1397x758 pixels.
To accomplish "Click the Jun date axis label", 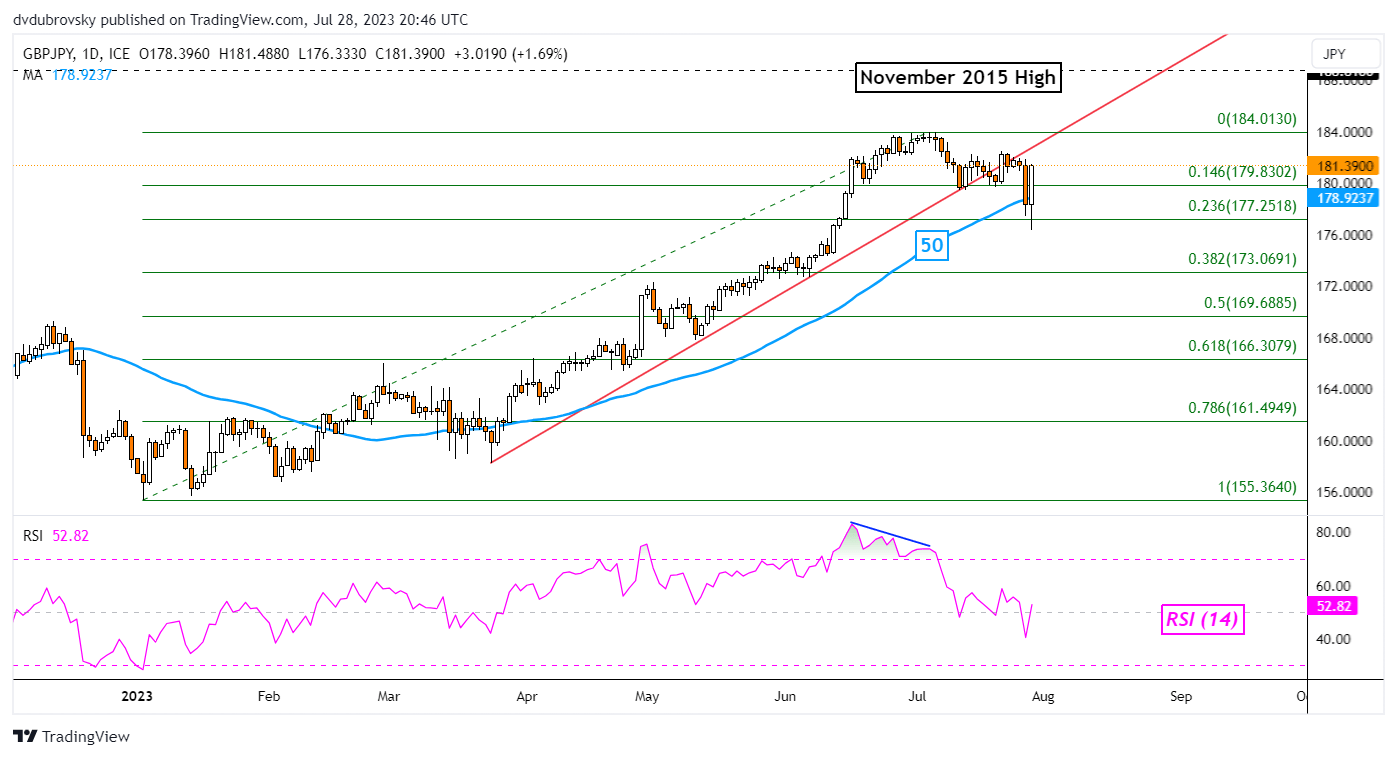I will click(786, 697).
